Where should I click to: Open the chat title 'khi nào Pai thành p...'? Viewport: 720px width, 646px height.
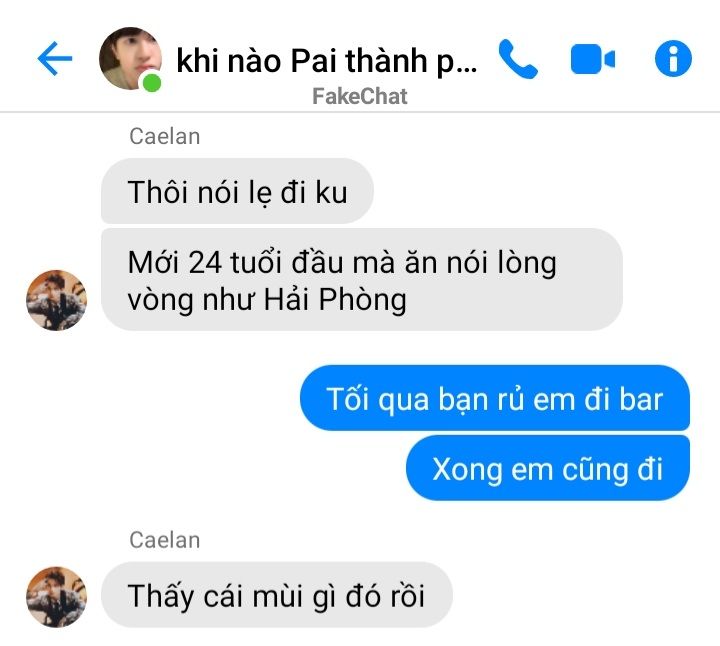pyautogui.click(x=326, y=61)
